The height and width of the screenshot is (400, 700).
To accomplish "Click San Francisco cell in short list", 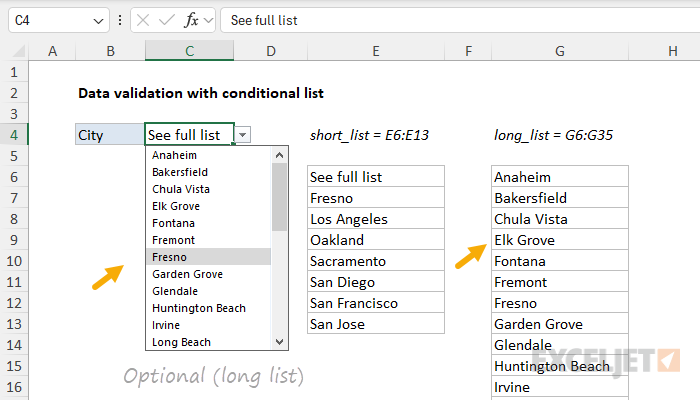I will pyautogui.click(x=376, y=302).
